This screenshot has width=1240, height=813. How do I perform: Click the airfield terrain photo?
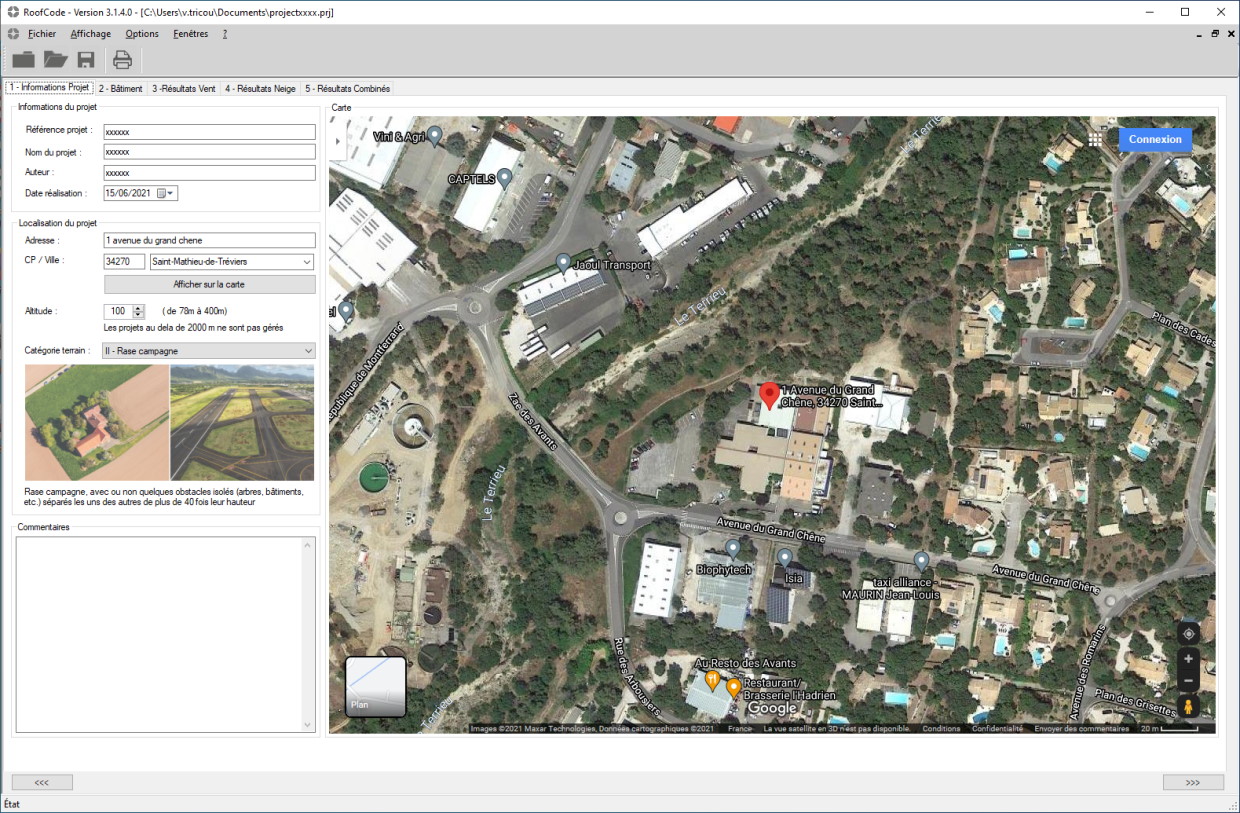(x=242, y=423)
